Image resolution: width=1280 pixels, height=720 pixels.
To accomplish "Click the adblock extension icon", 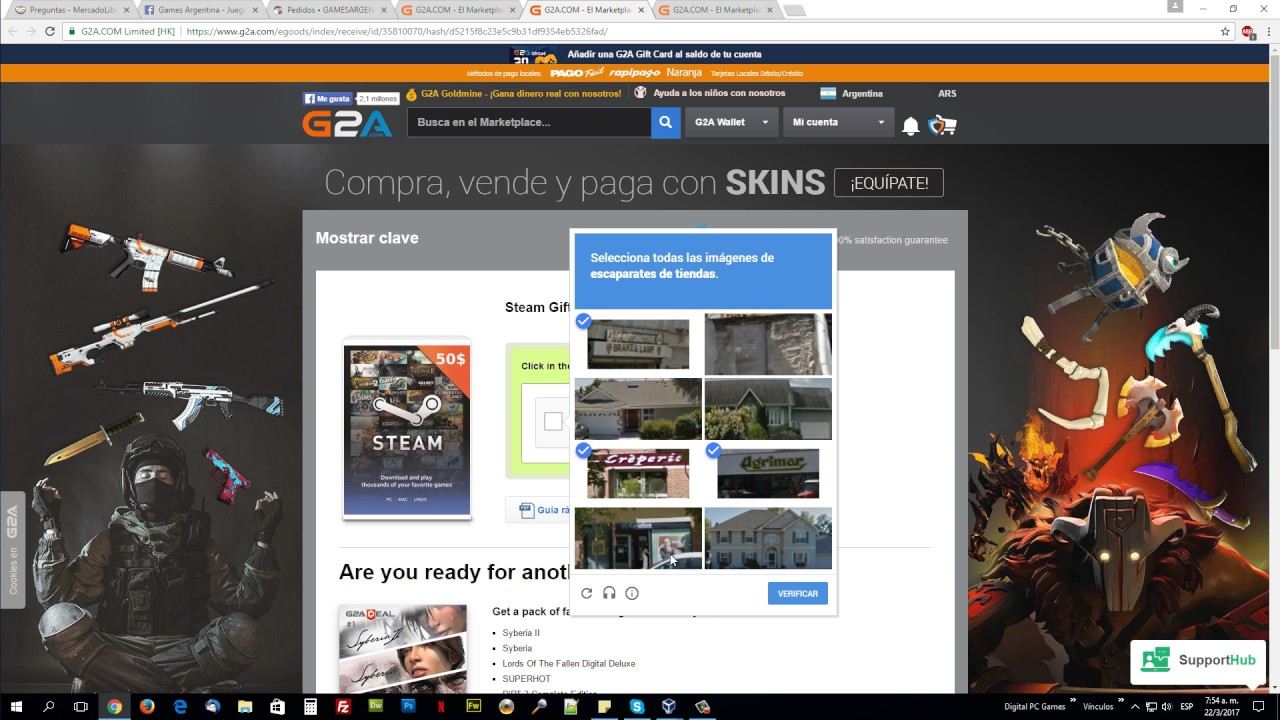I will (x=1248, y=31).
